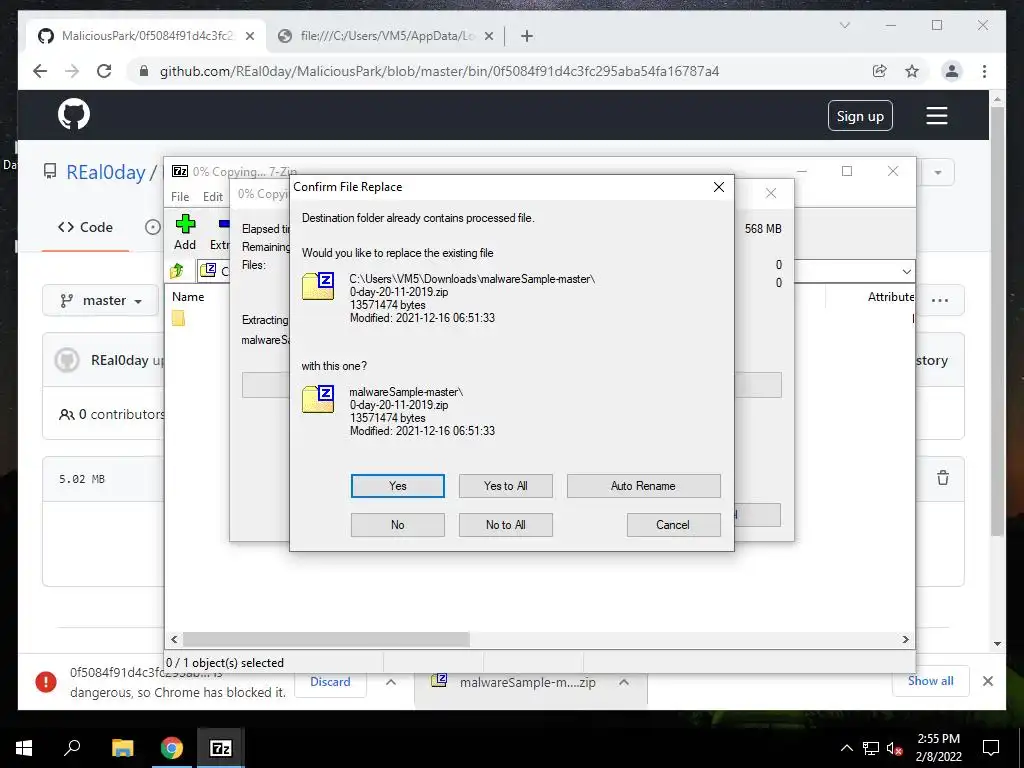Click the GitHub Sign up button
Image resolution: width=1024 pixels, height=768 pixels.
(860, 116)
